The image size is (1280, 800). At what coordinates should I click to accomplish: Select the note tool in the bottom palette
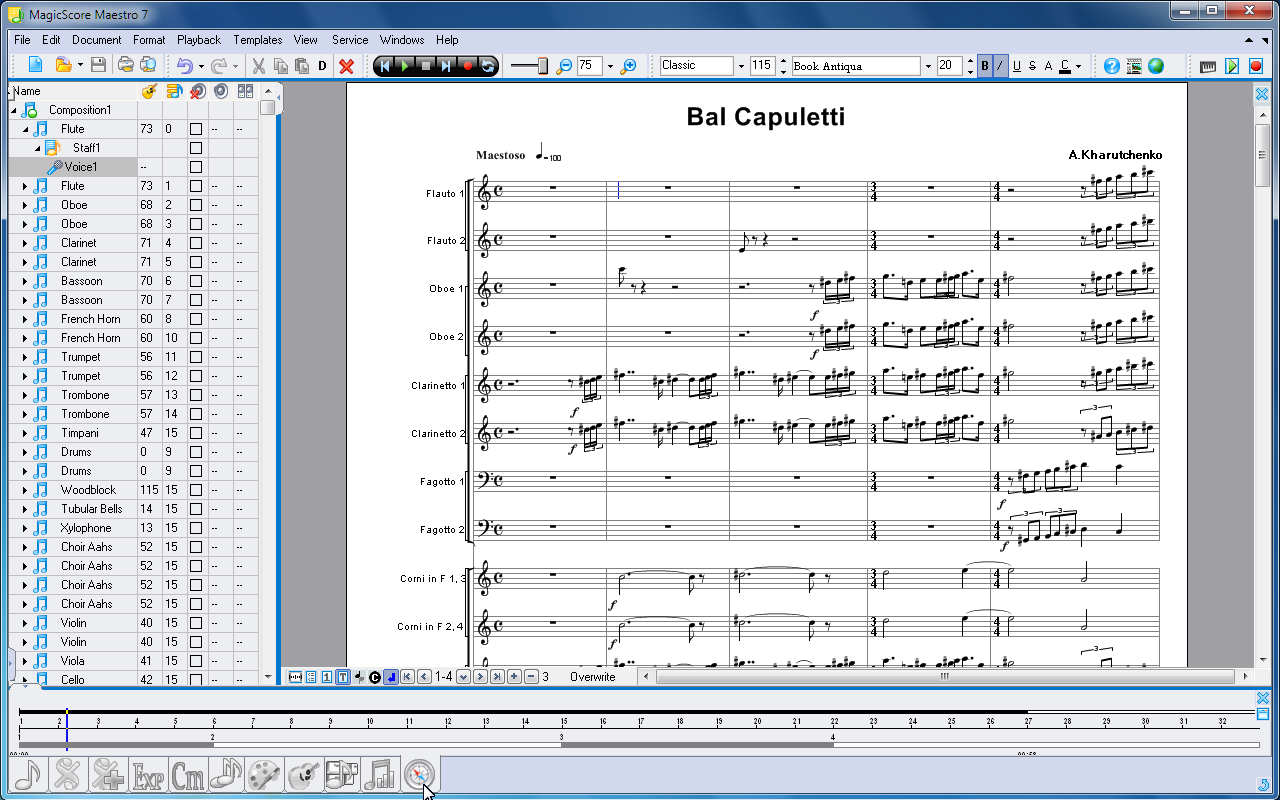click(28, 774)
